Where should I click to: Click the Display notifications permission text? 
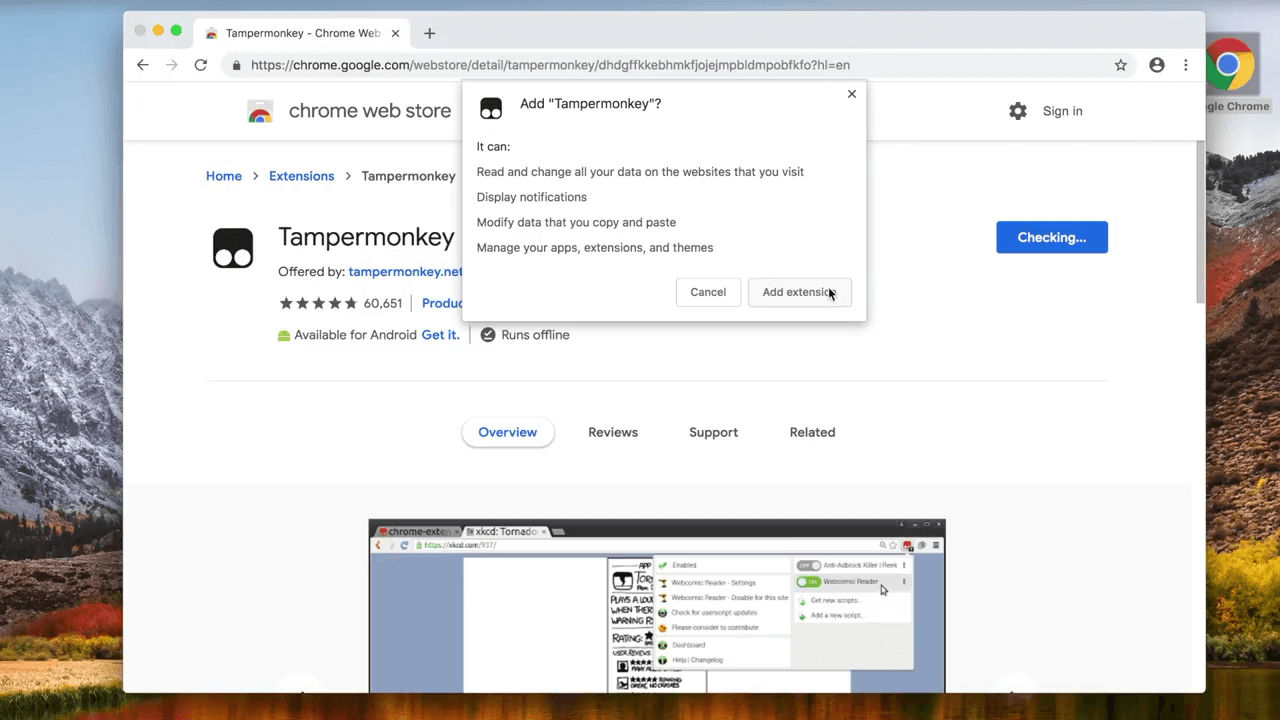point(532,197)
